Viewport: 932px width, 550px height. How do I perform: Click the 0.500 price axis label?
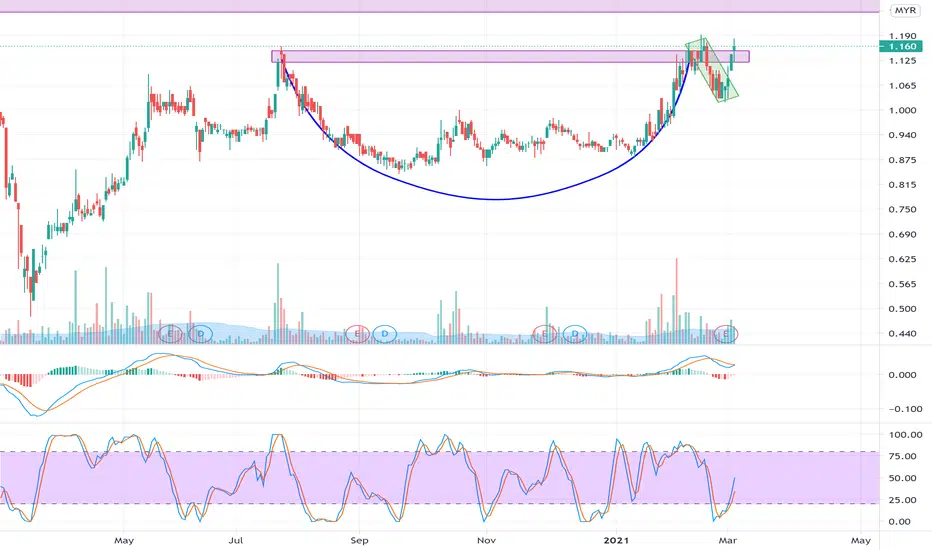902,309
